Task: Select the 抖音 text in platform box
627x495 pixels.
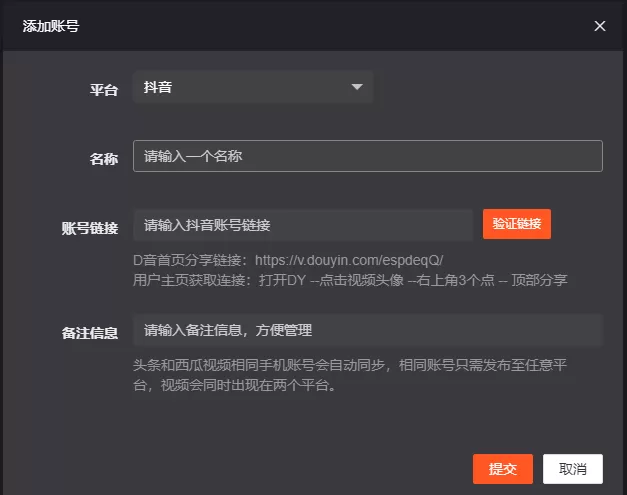Action: tap(158, 87)
